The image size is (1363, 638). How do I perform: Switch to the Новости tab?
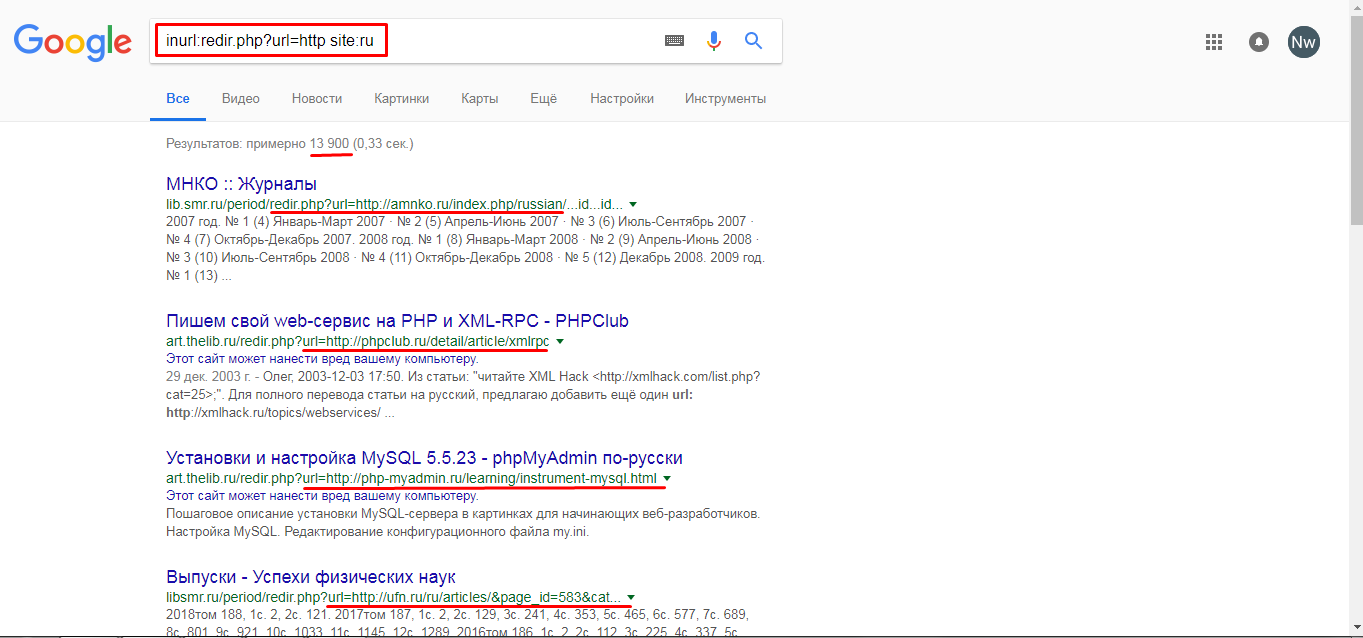(x=317, y=98)
